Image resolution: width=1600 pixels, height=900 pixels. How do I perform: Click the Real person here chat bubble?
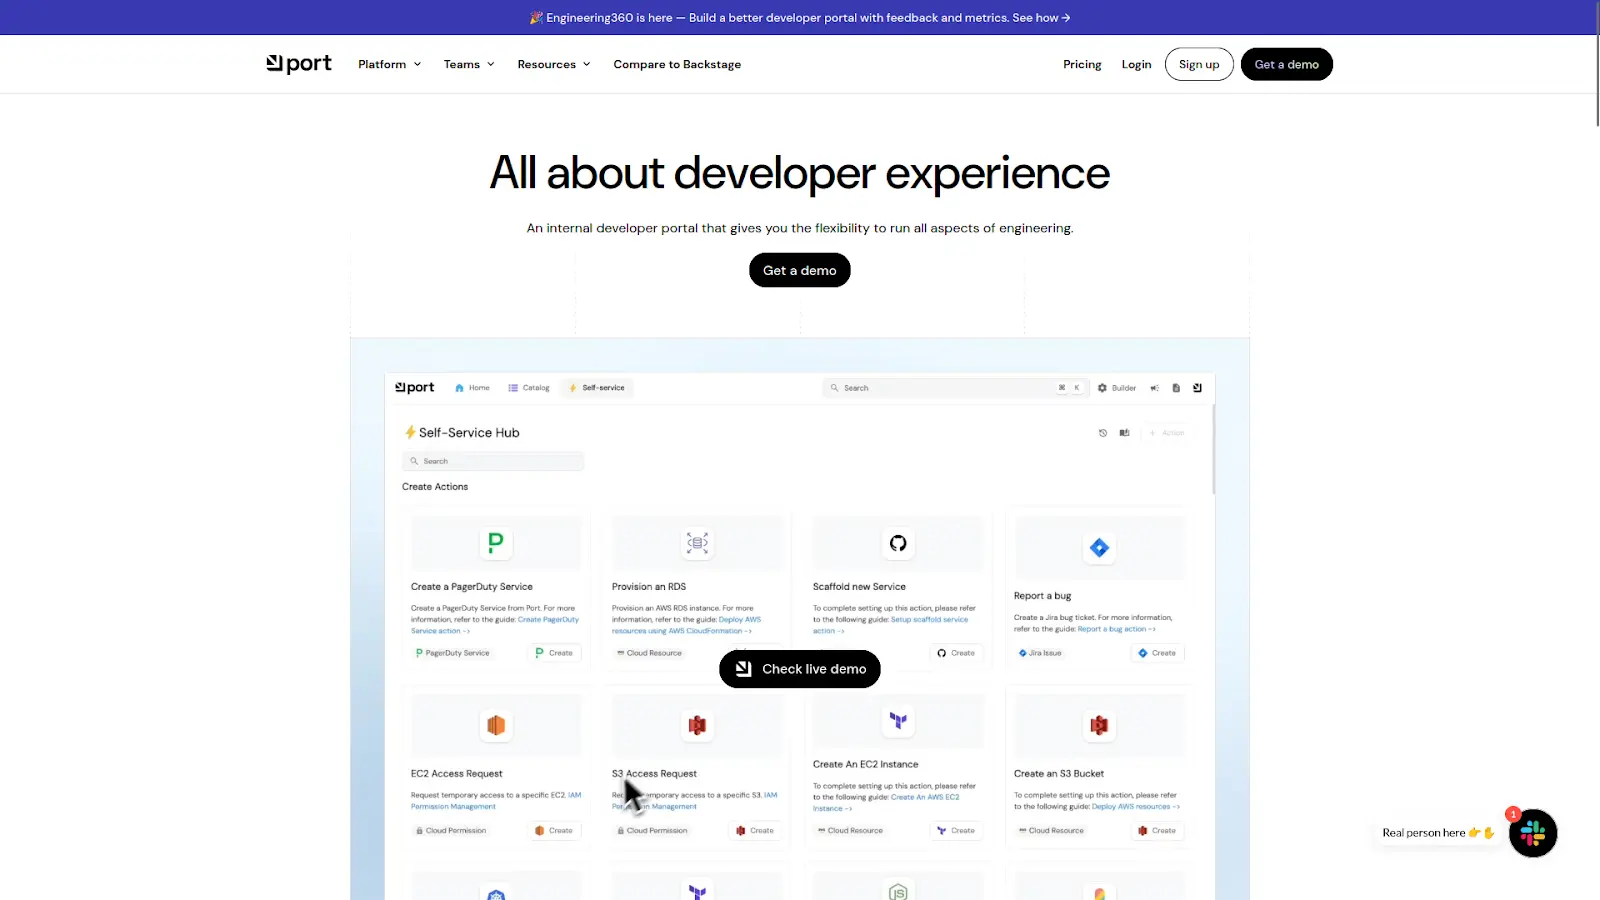coord(1438,833)
